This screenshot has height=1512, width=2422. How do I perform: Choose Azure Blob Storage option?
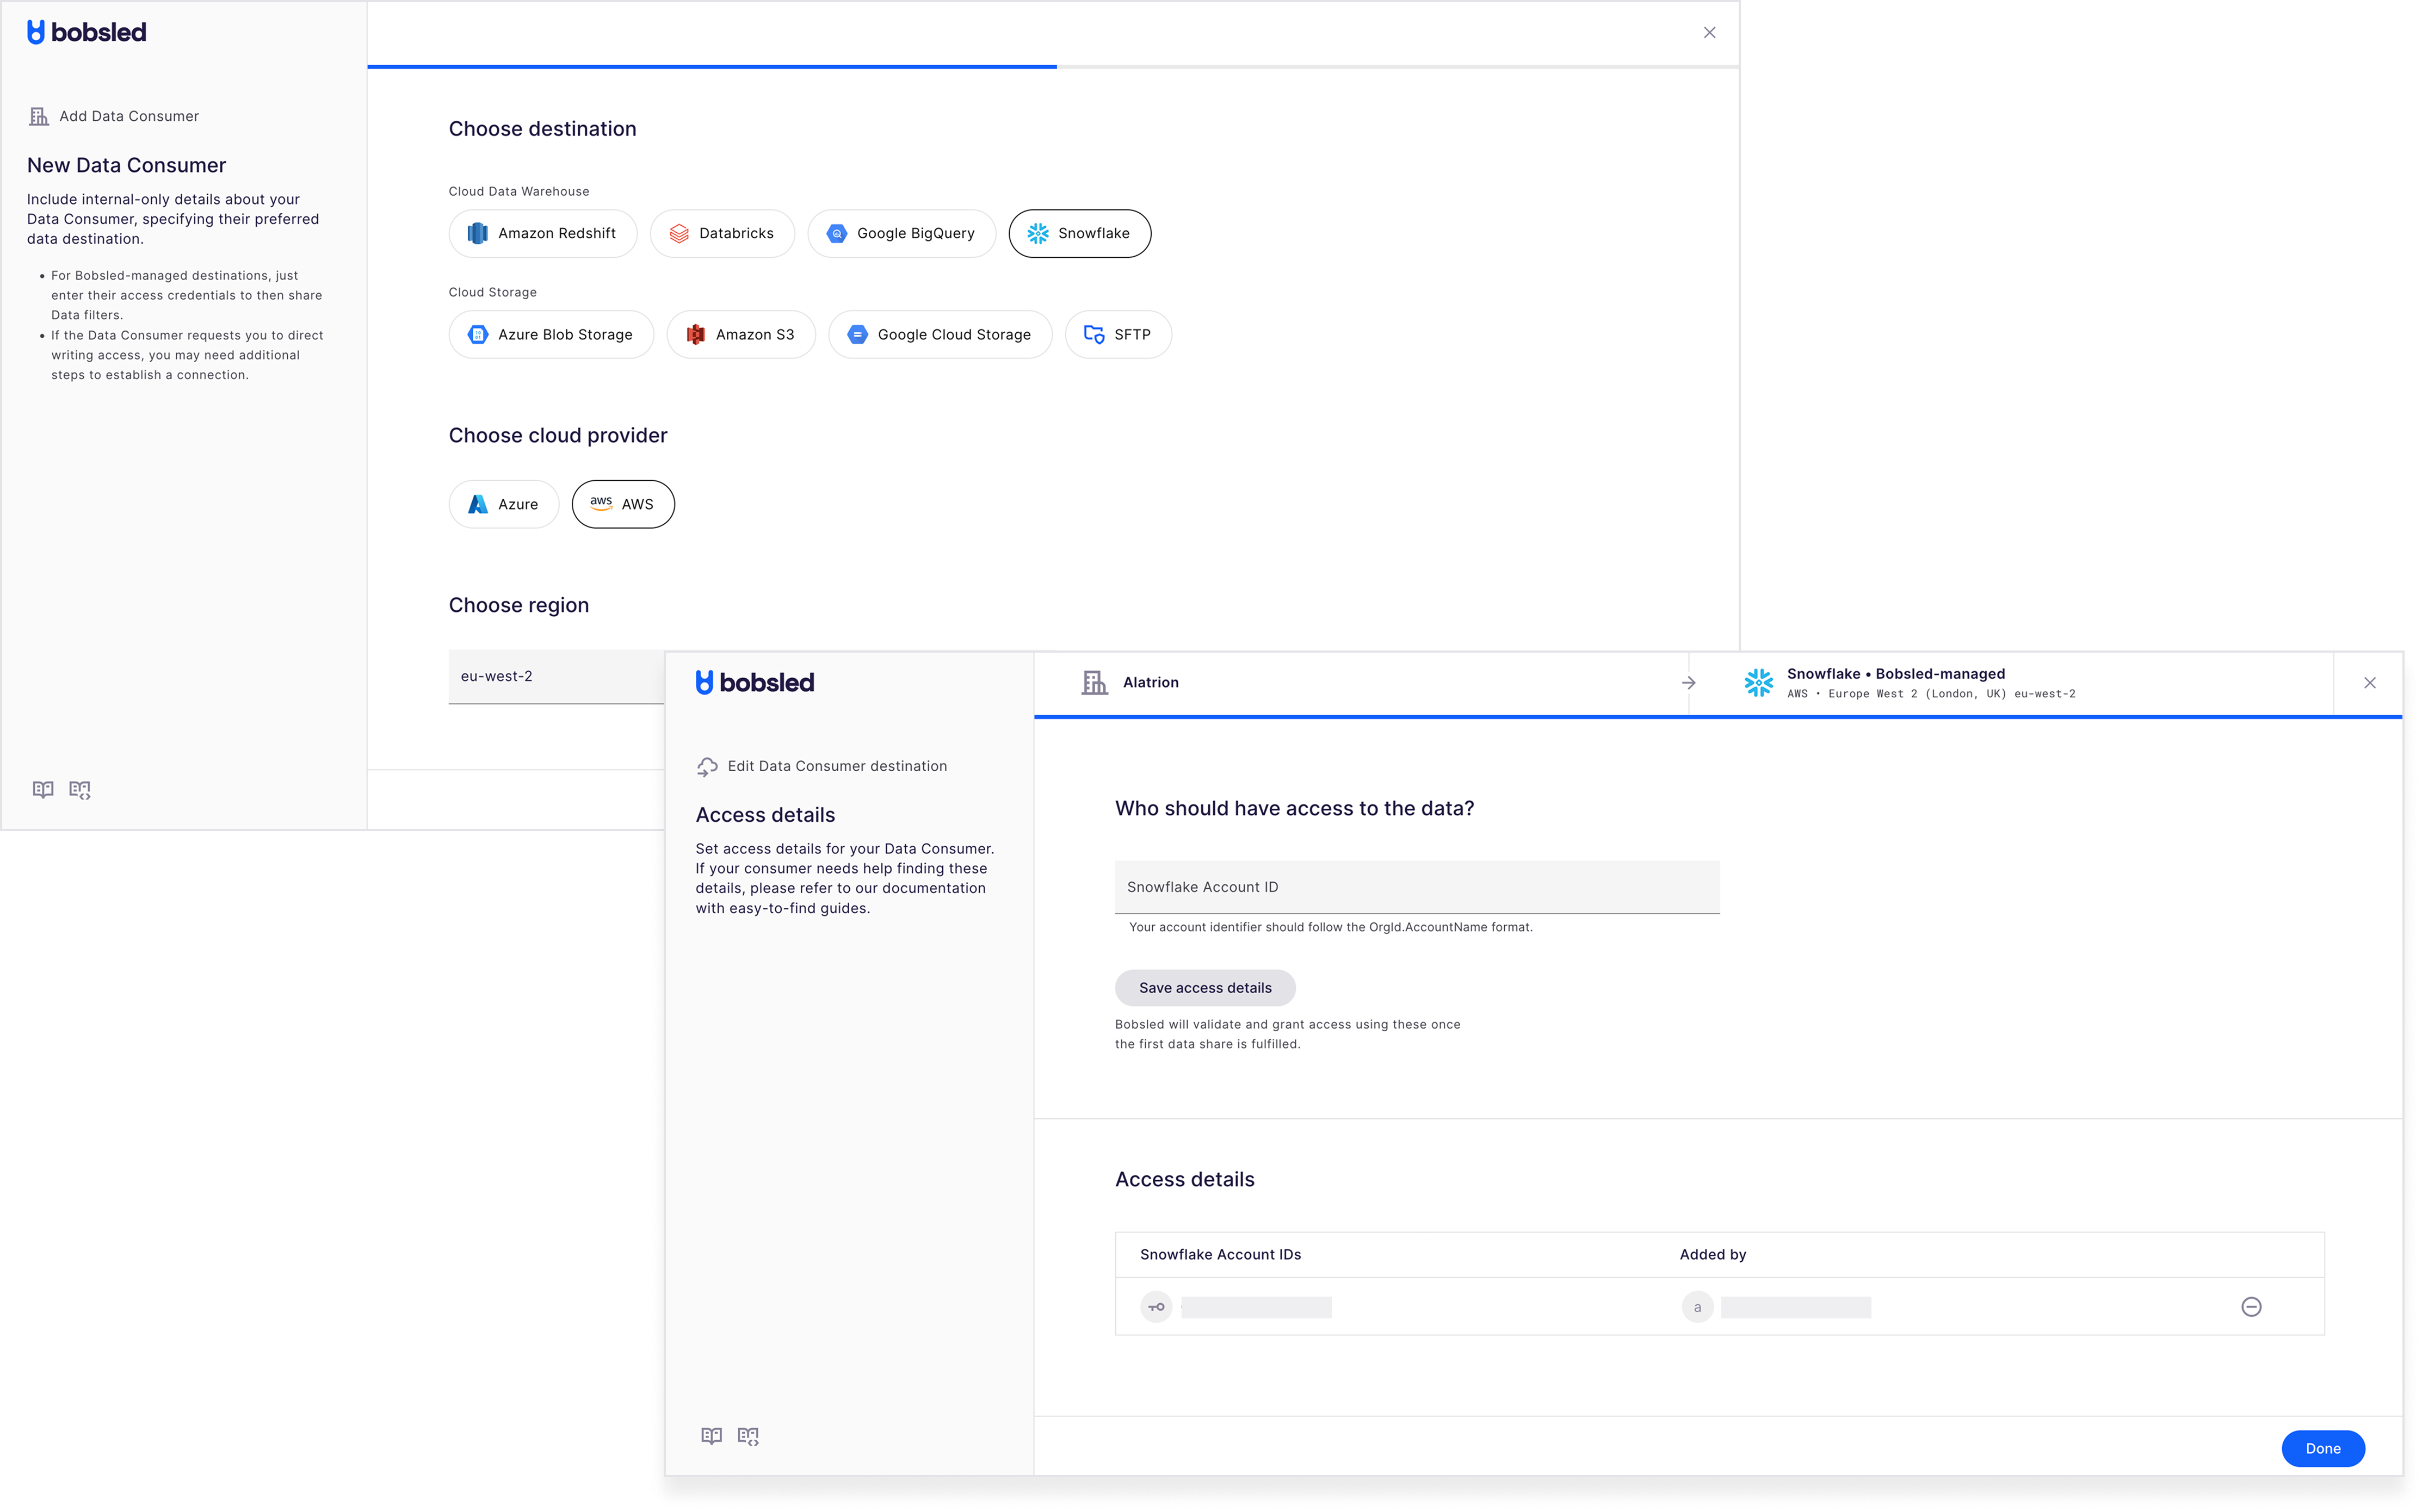pyautogui.click(x=551, y=334)
